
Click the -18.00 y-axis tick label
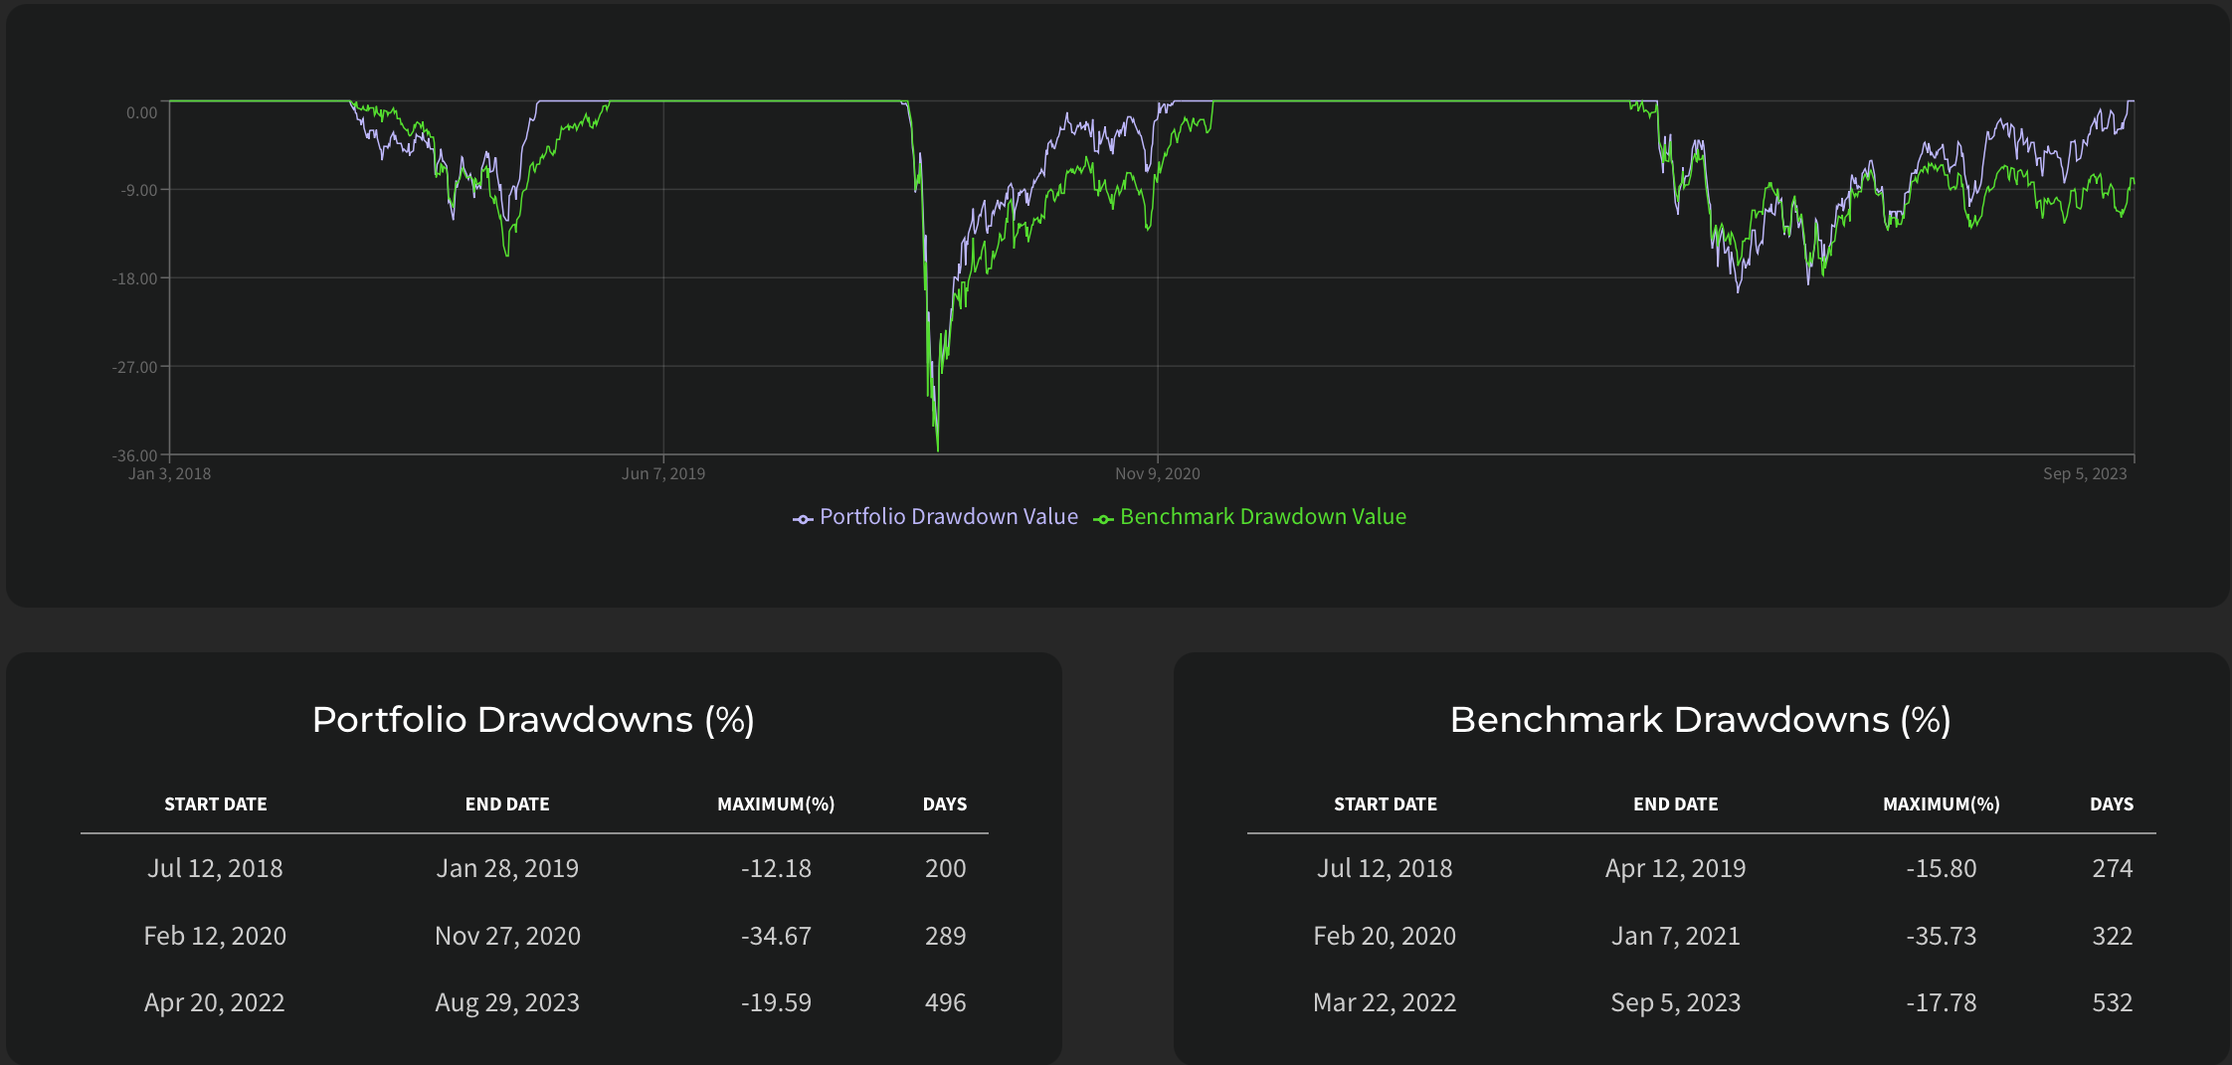135,279
